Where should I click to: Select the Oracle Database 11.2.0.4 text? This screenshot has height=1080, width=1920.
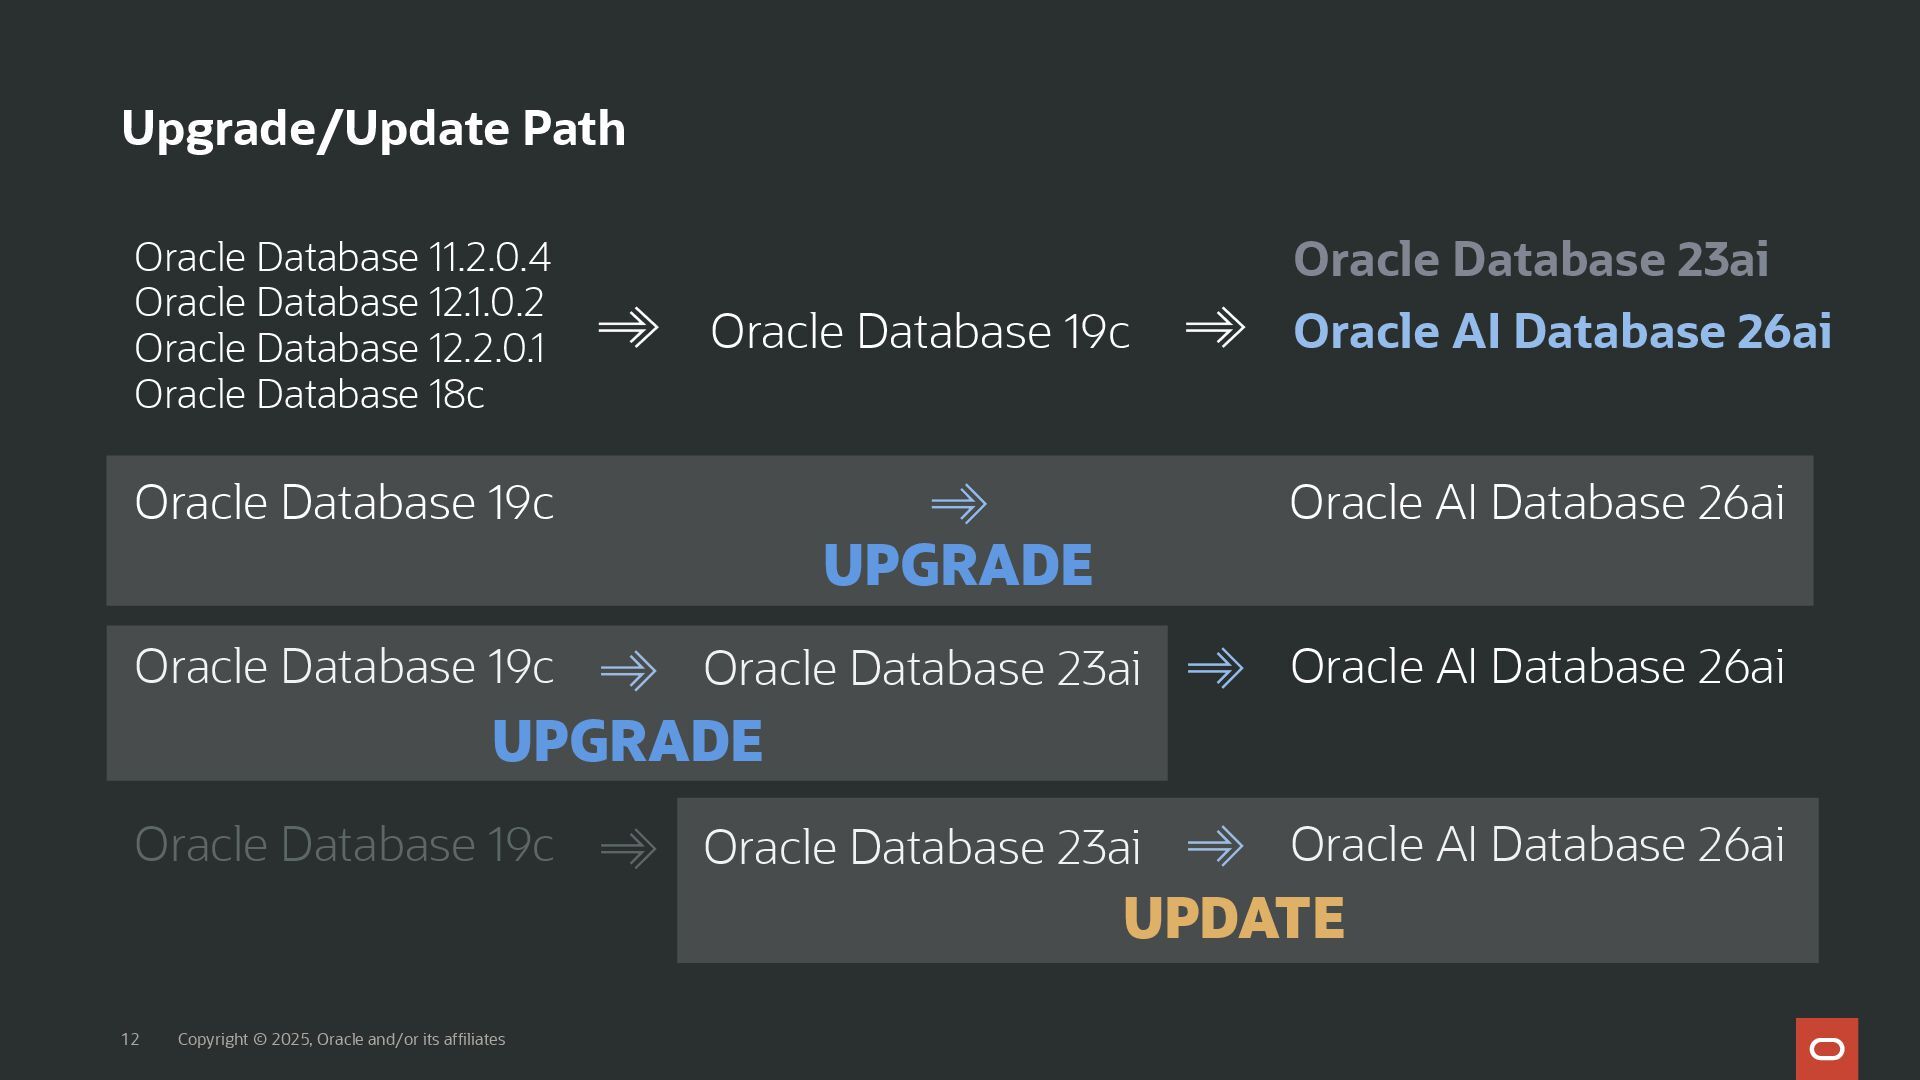pos(342,258)
